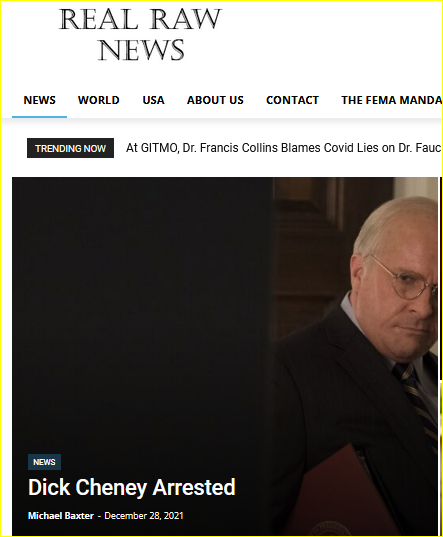Image resolution: width=443 pixels, height=537 pixels.
Task: View author Michael Baxter's page
Action: click(61, 516)
